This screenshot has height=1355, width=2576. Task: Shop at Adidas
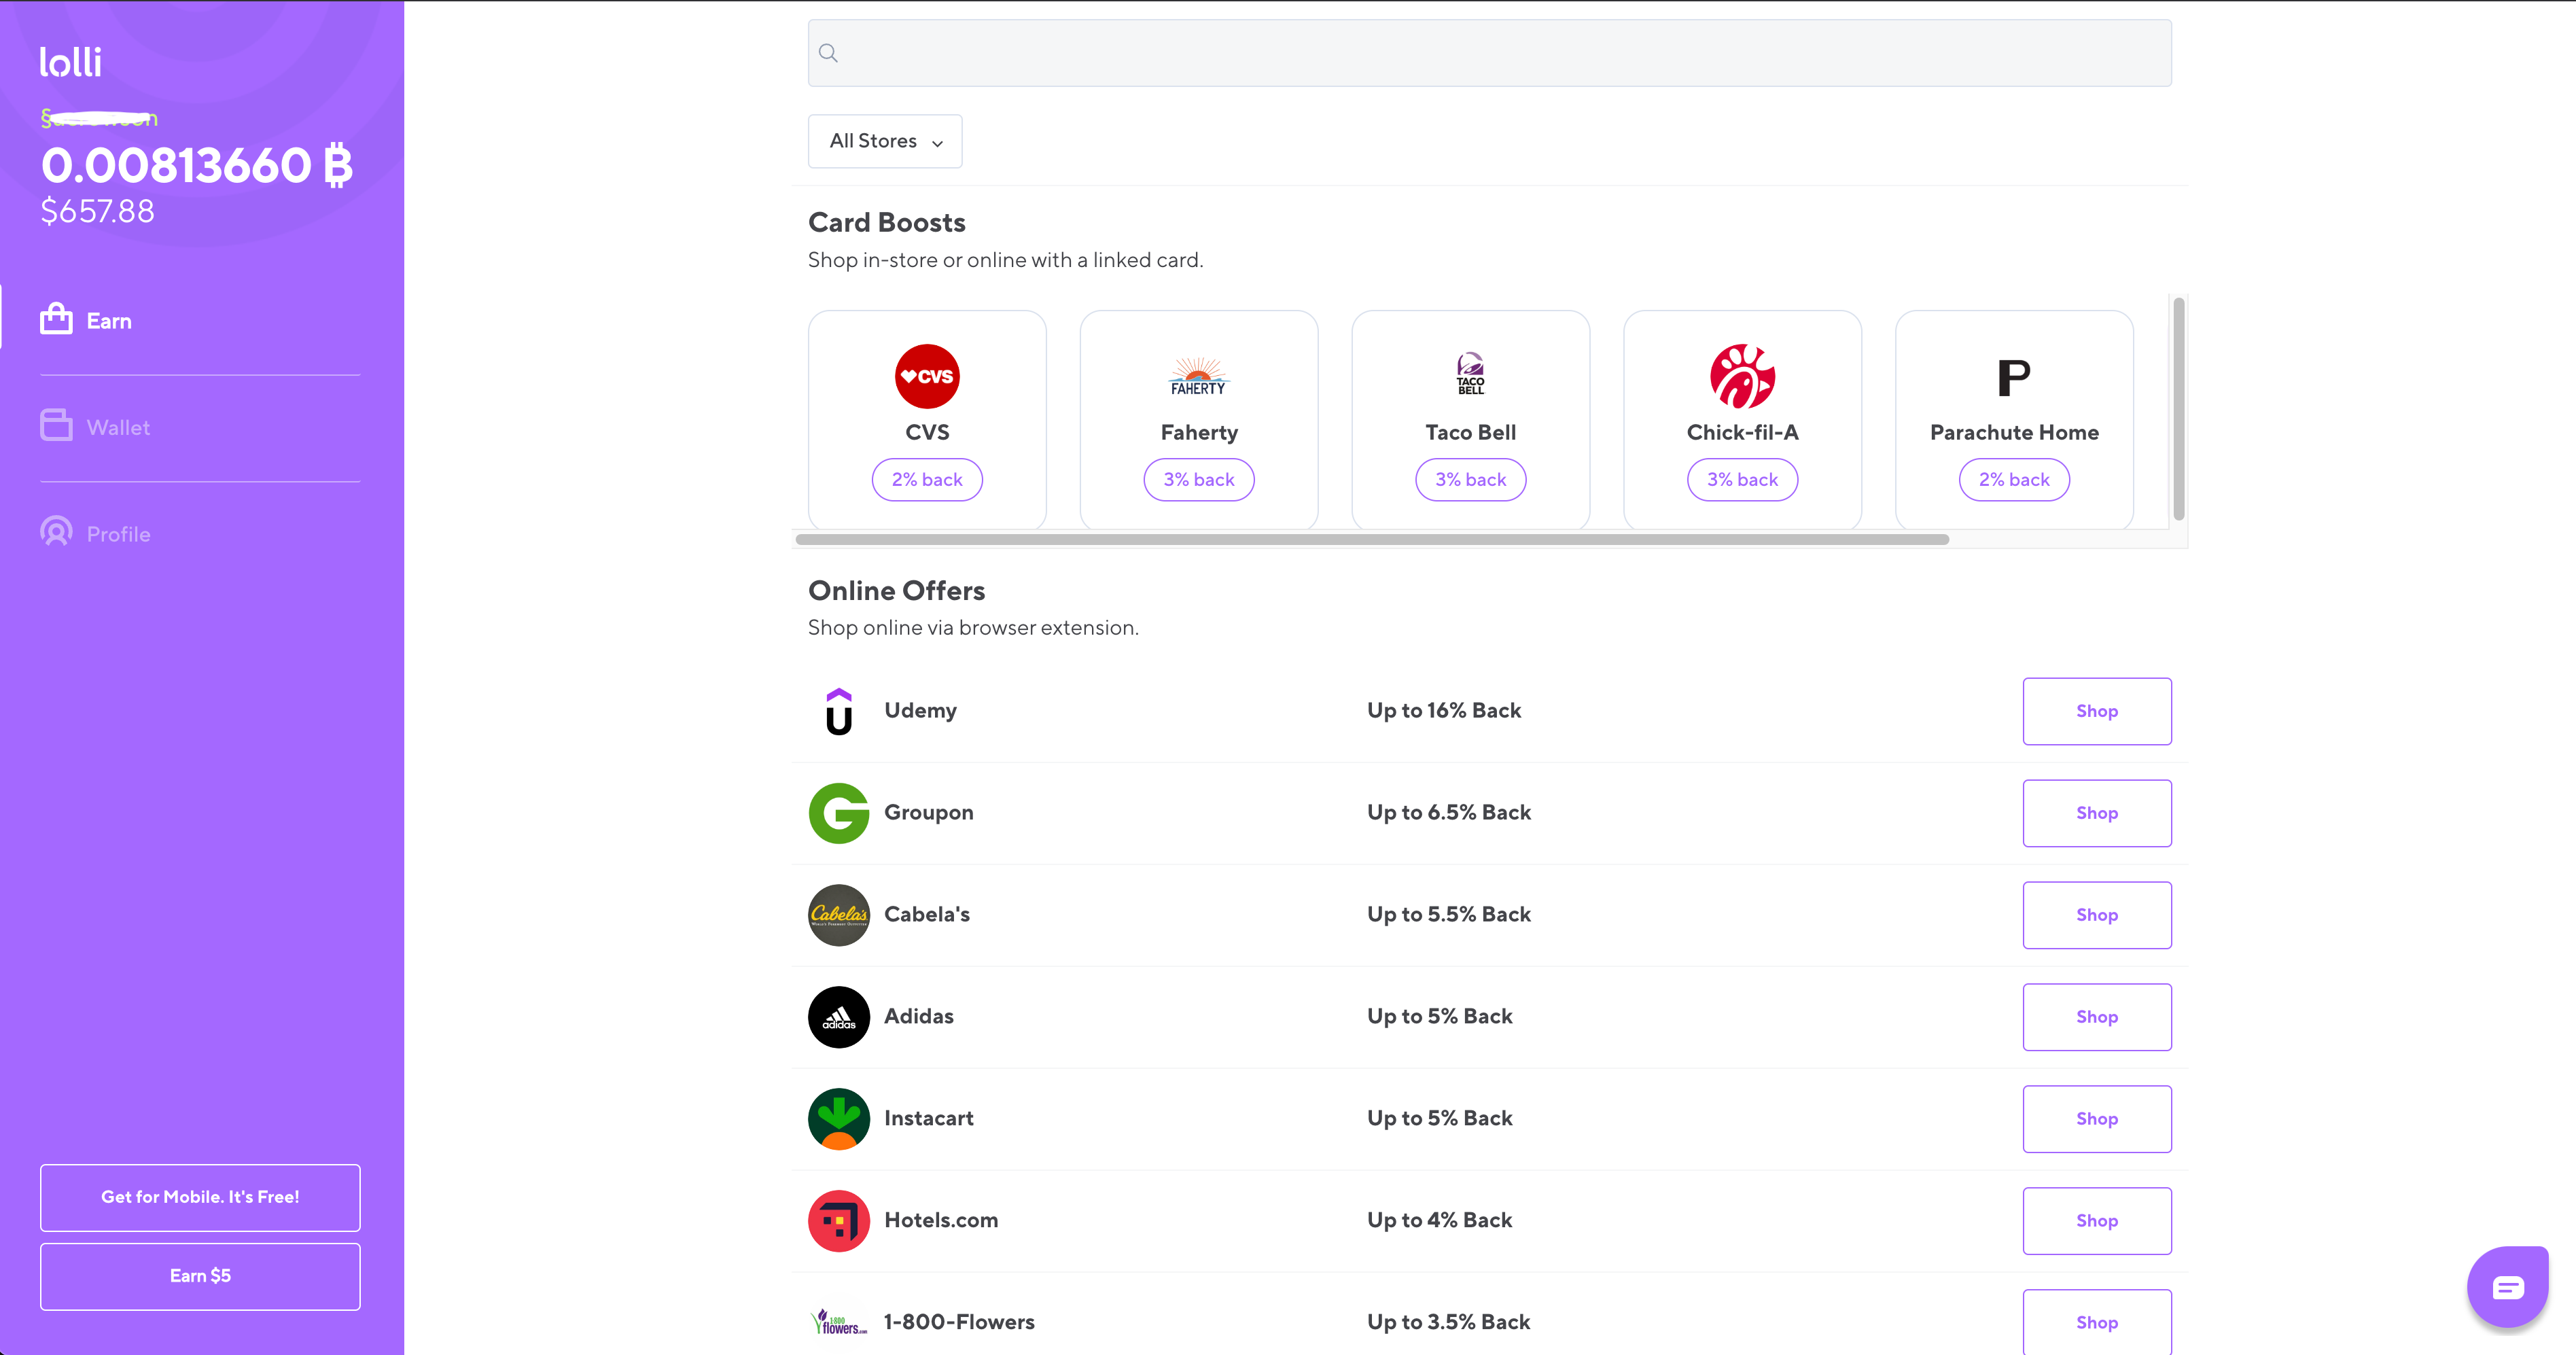tap(2097, 1017)
